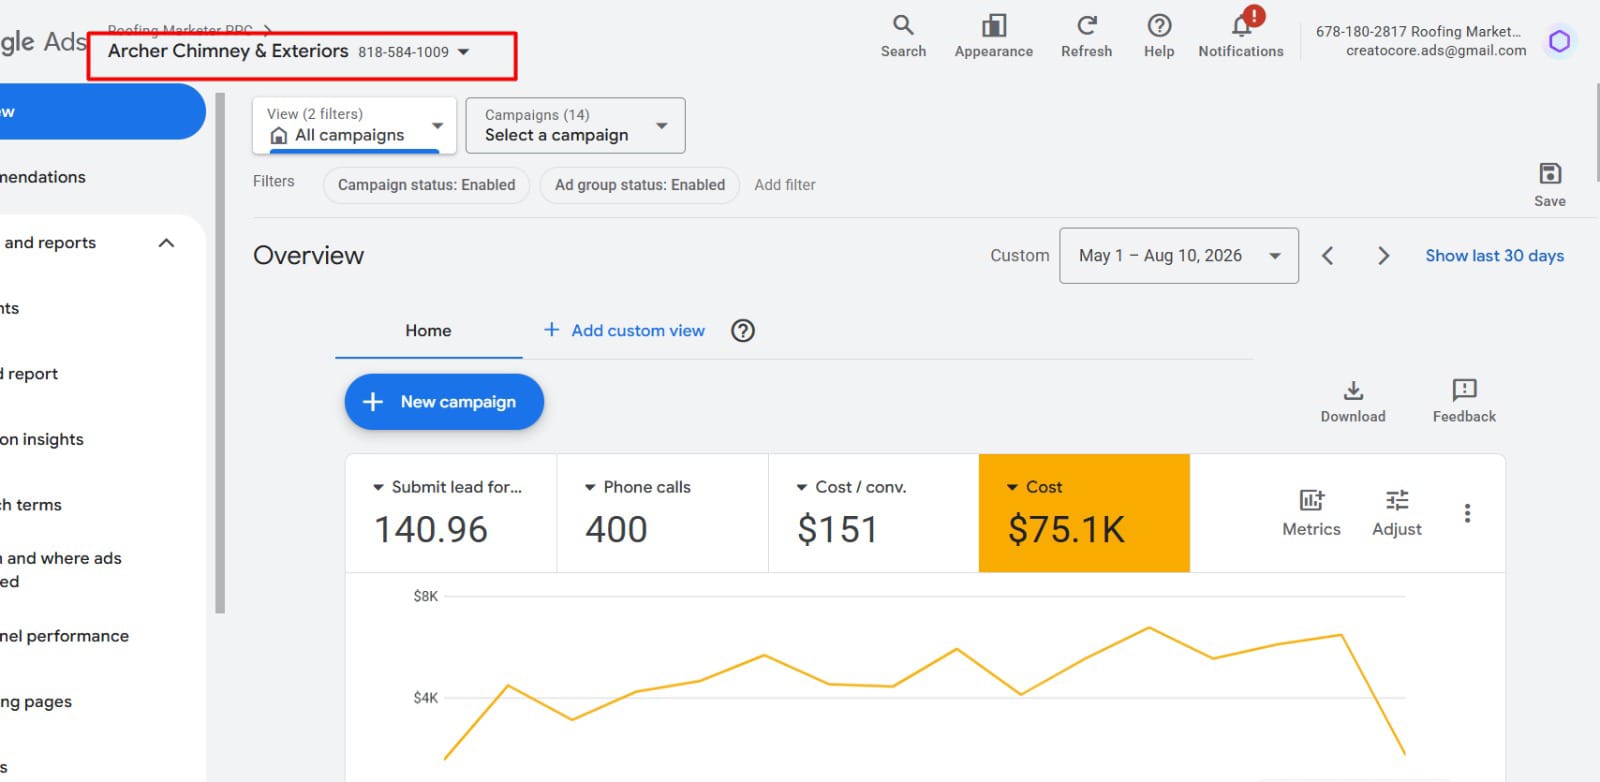Change the Phone calls metric dropdown
Viewport: 1600px width, 782px height.
(637, 487)
